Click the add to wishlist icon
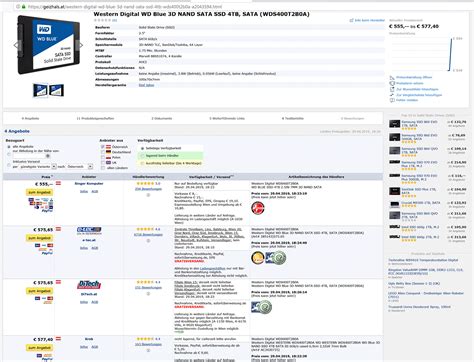474x362 pixels. [x=392, y=89]
